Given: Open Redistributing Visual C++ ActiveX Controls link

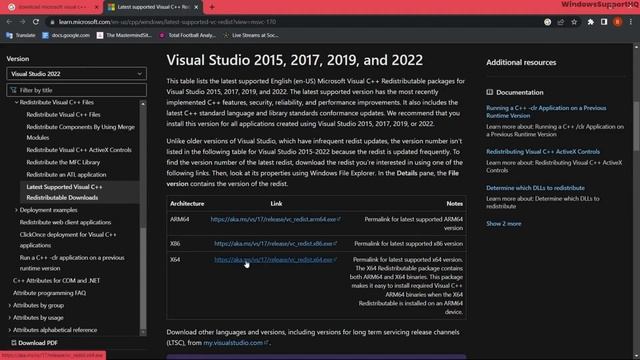Looking at the screenshot, I should [x=543, y=151].
